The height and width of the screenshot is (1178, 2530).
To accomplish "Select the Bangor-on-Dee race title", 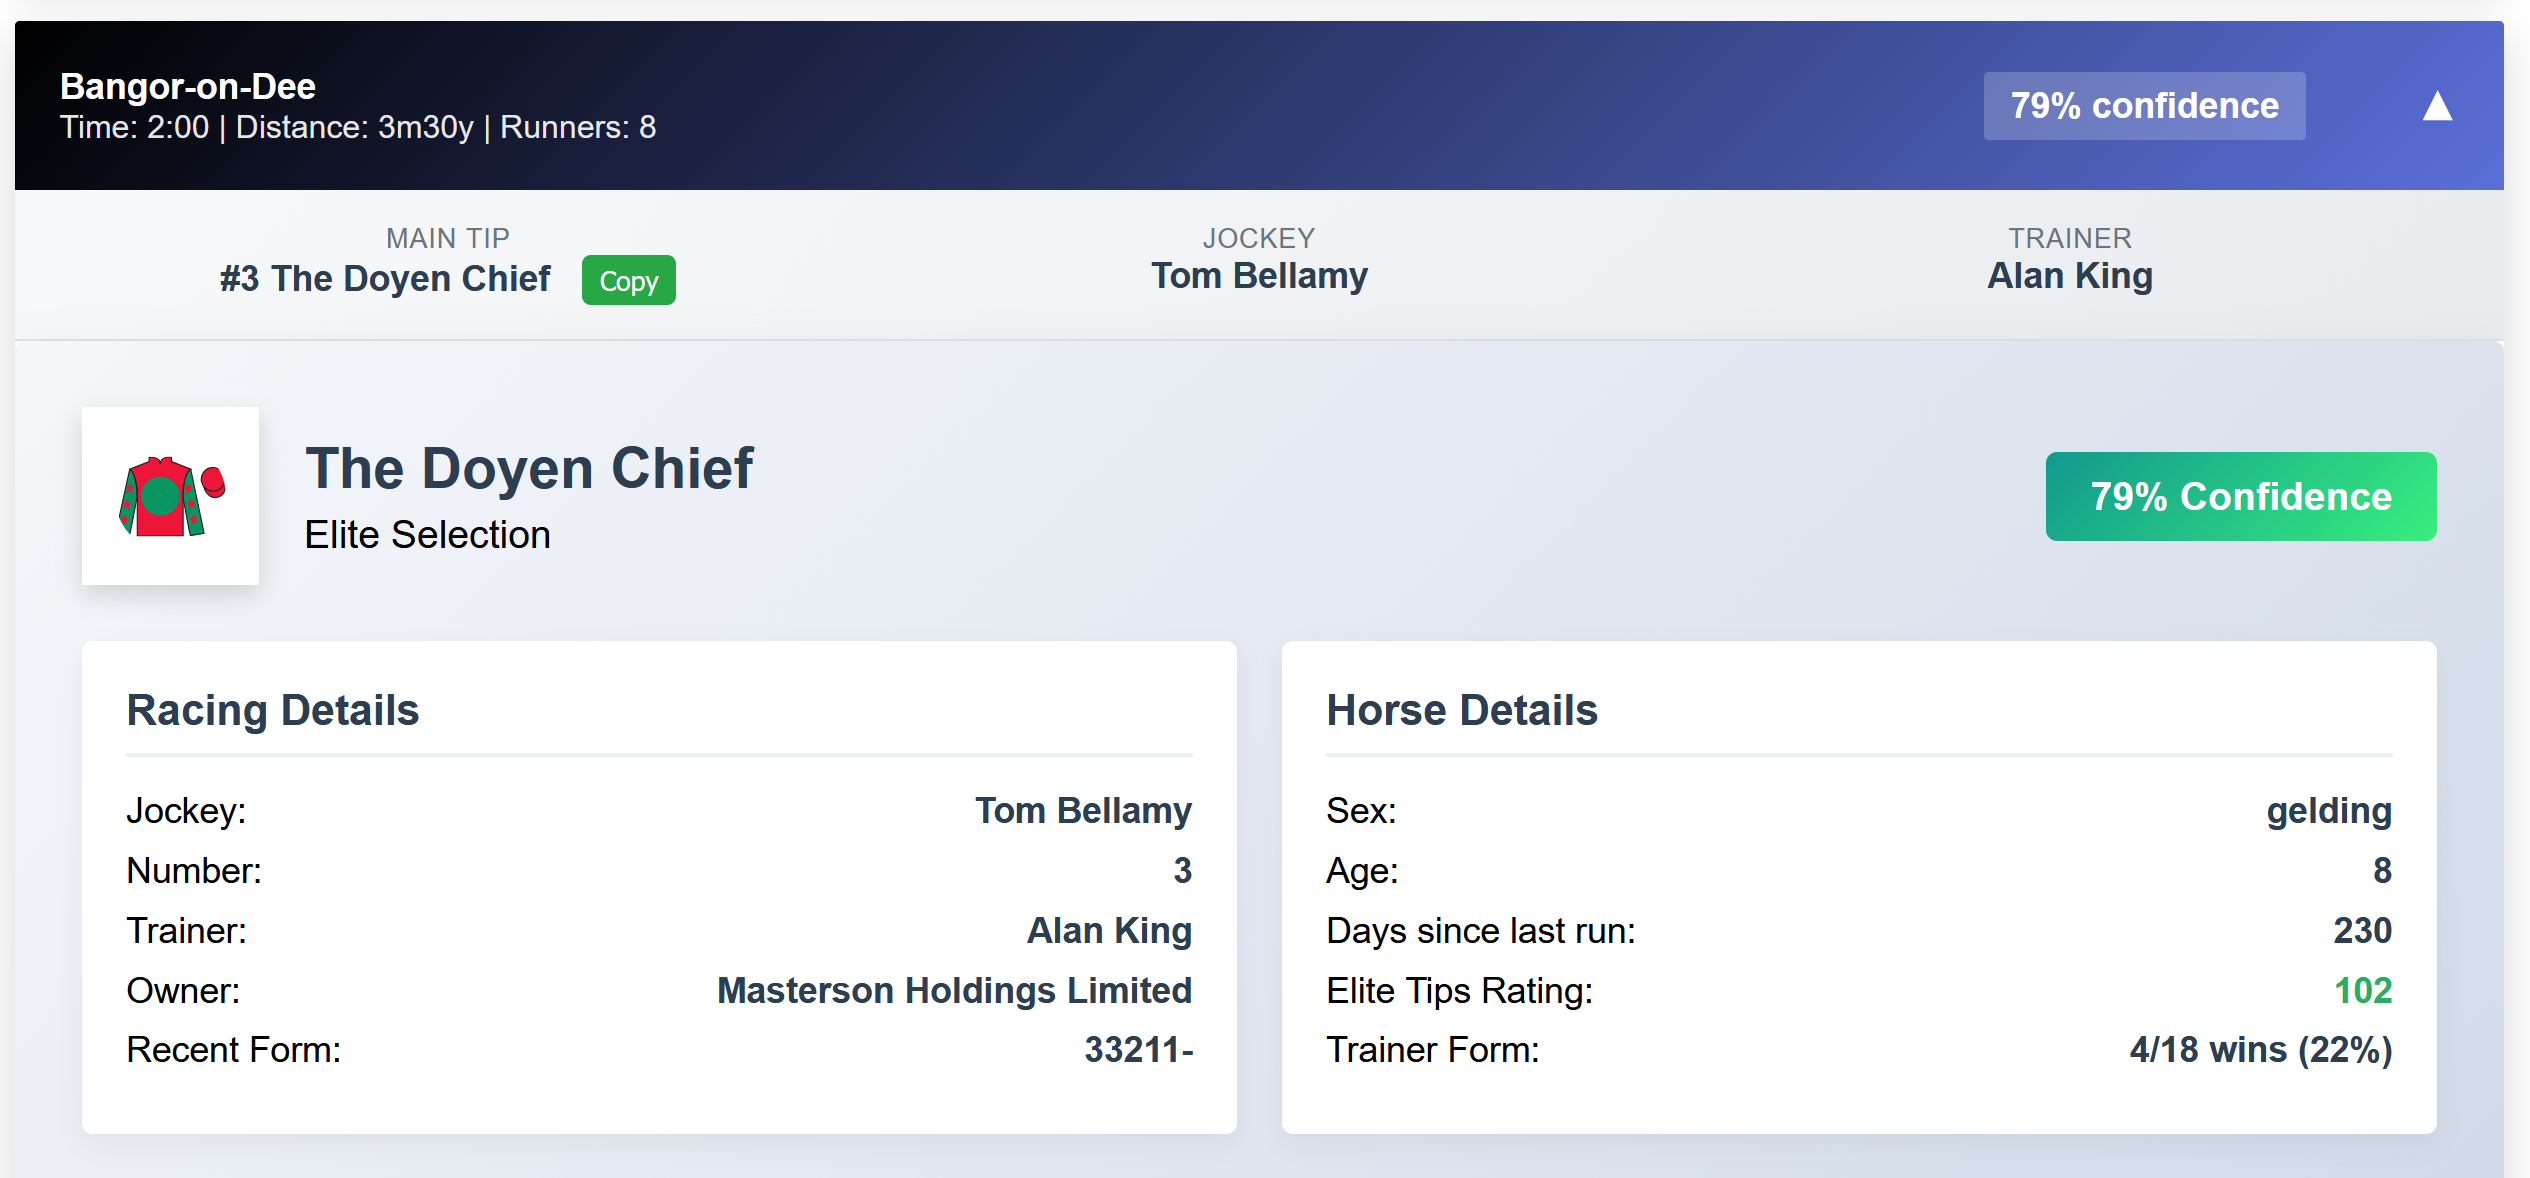I will pyautogui.click(x=188, y=87).
